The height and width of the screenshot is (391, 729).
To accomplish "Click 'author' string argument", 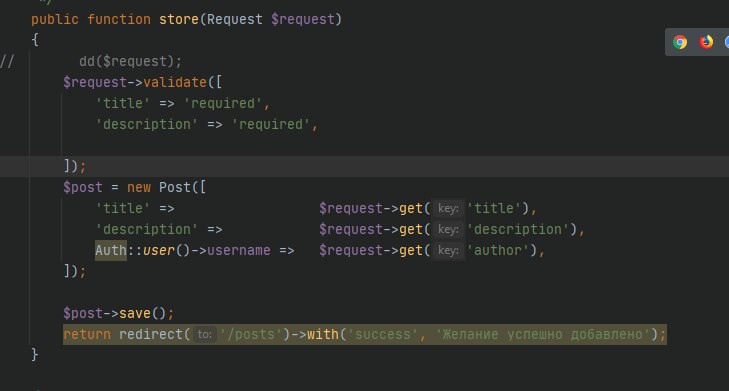I will tap(498, 251).
